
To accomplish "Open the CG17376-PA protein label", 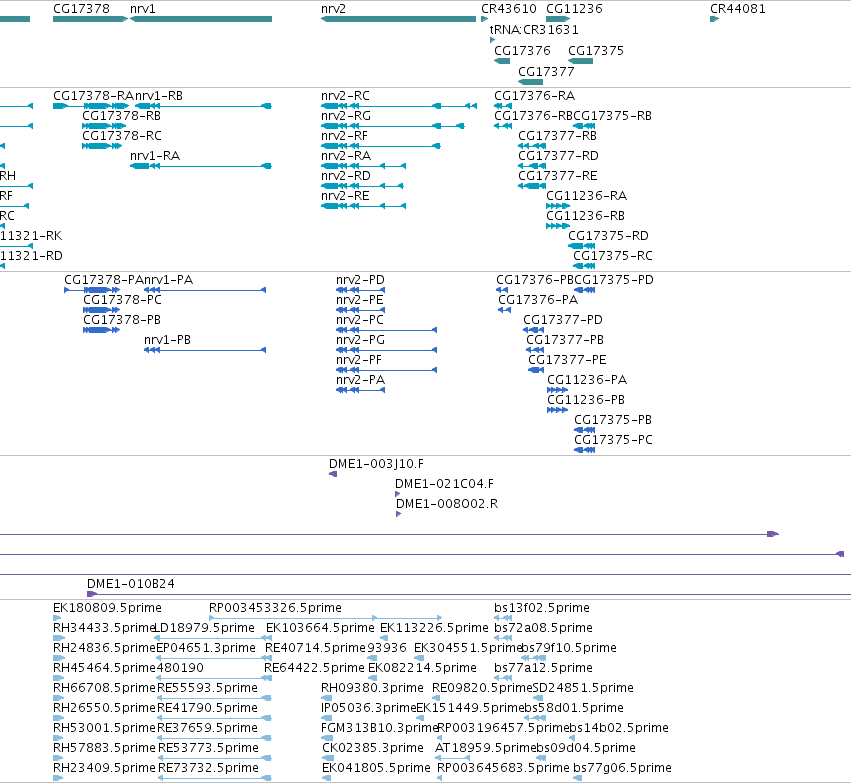I will 538,300.
